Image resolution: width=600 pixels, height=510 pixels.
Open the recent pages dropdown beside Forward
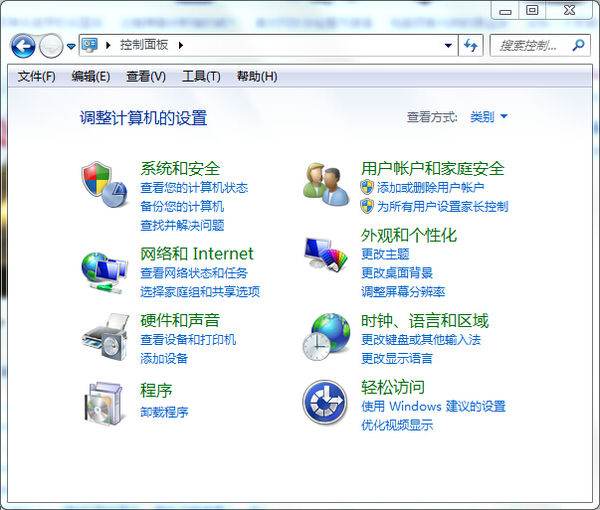click(x=71, y=46)
